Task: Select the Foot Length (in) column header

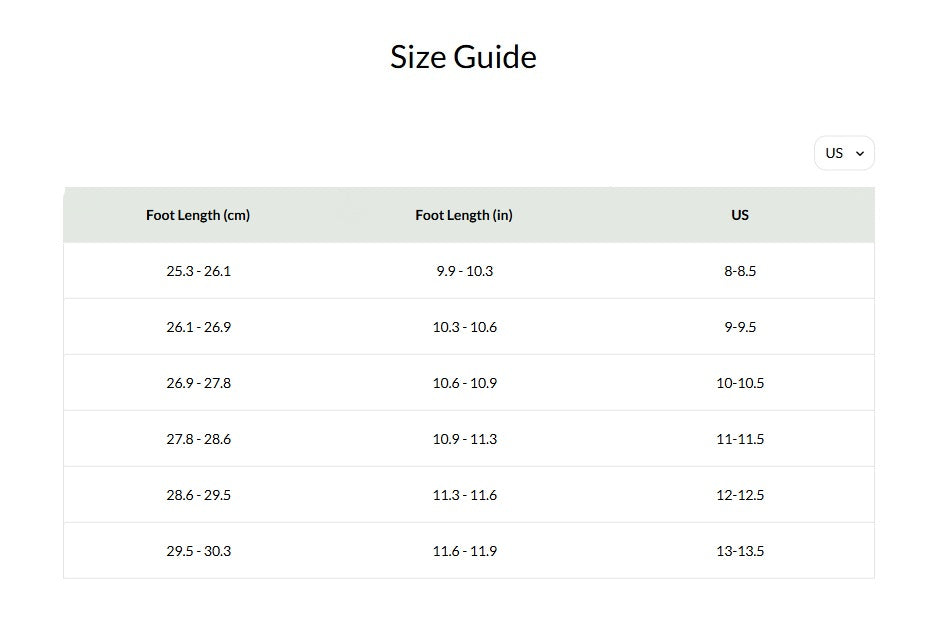Action: [x=464, y=214]
